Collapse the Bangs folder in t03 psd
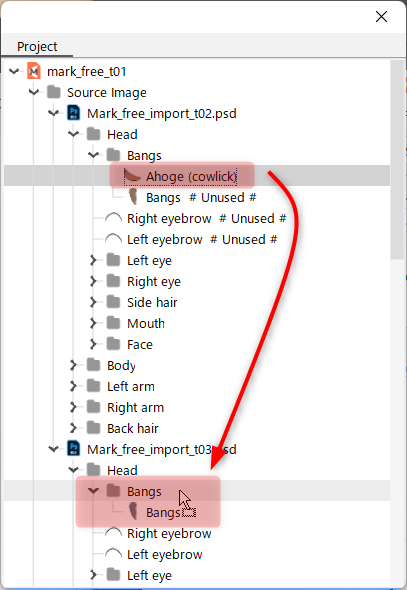Screen dimensions: 407x590 pyautogui.click(x=93, y=491)
